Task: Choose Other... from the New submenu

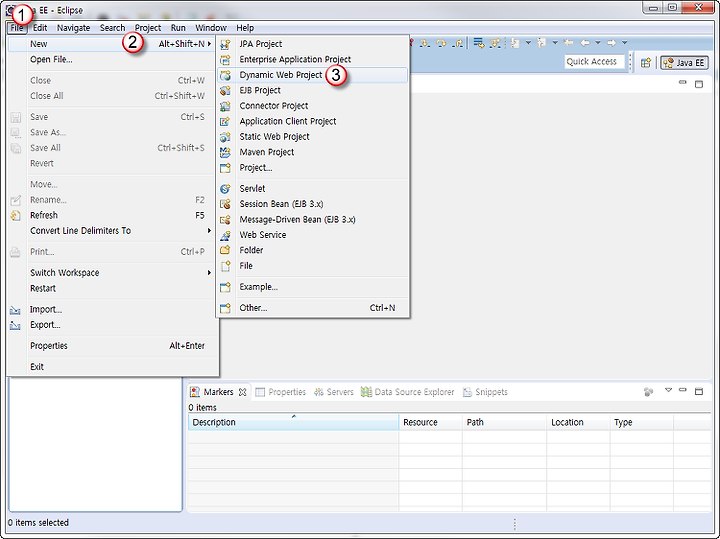Action: [x=312, y=308]
